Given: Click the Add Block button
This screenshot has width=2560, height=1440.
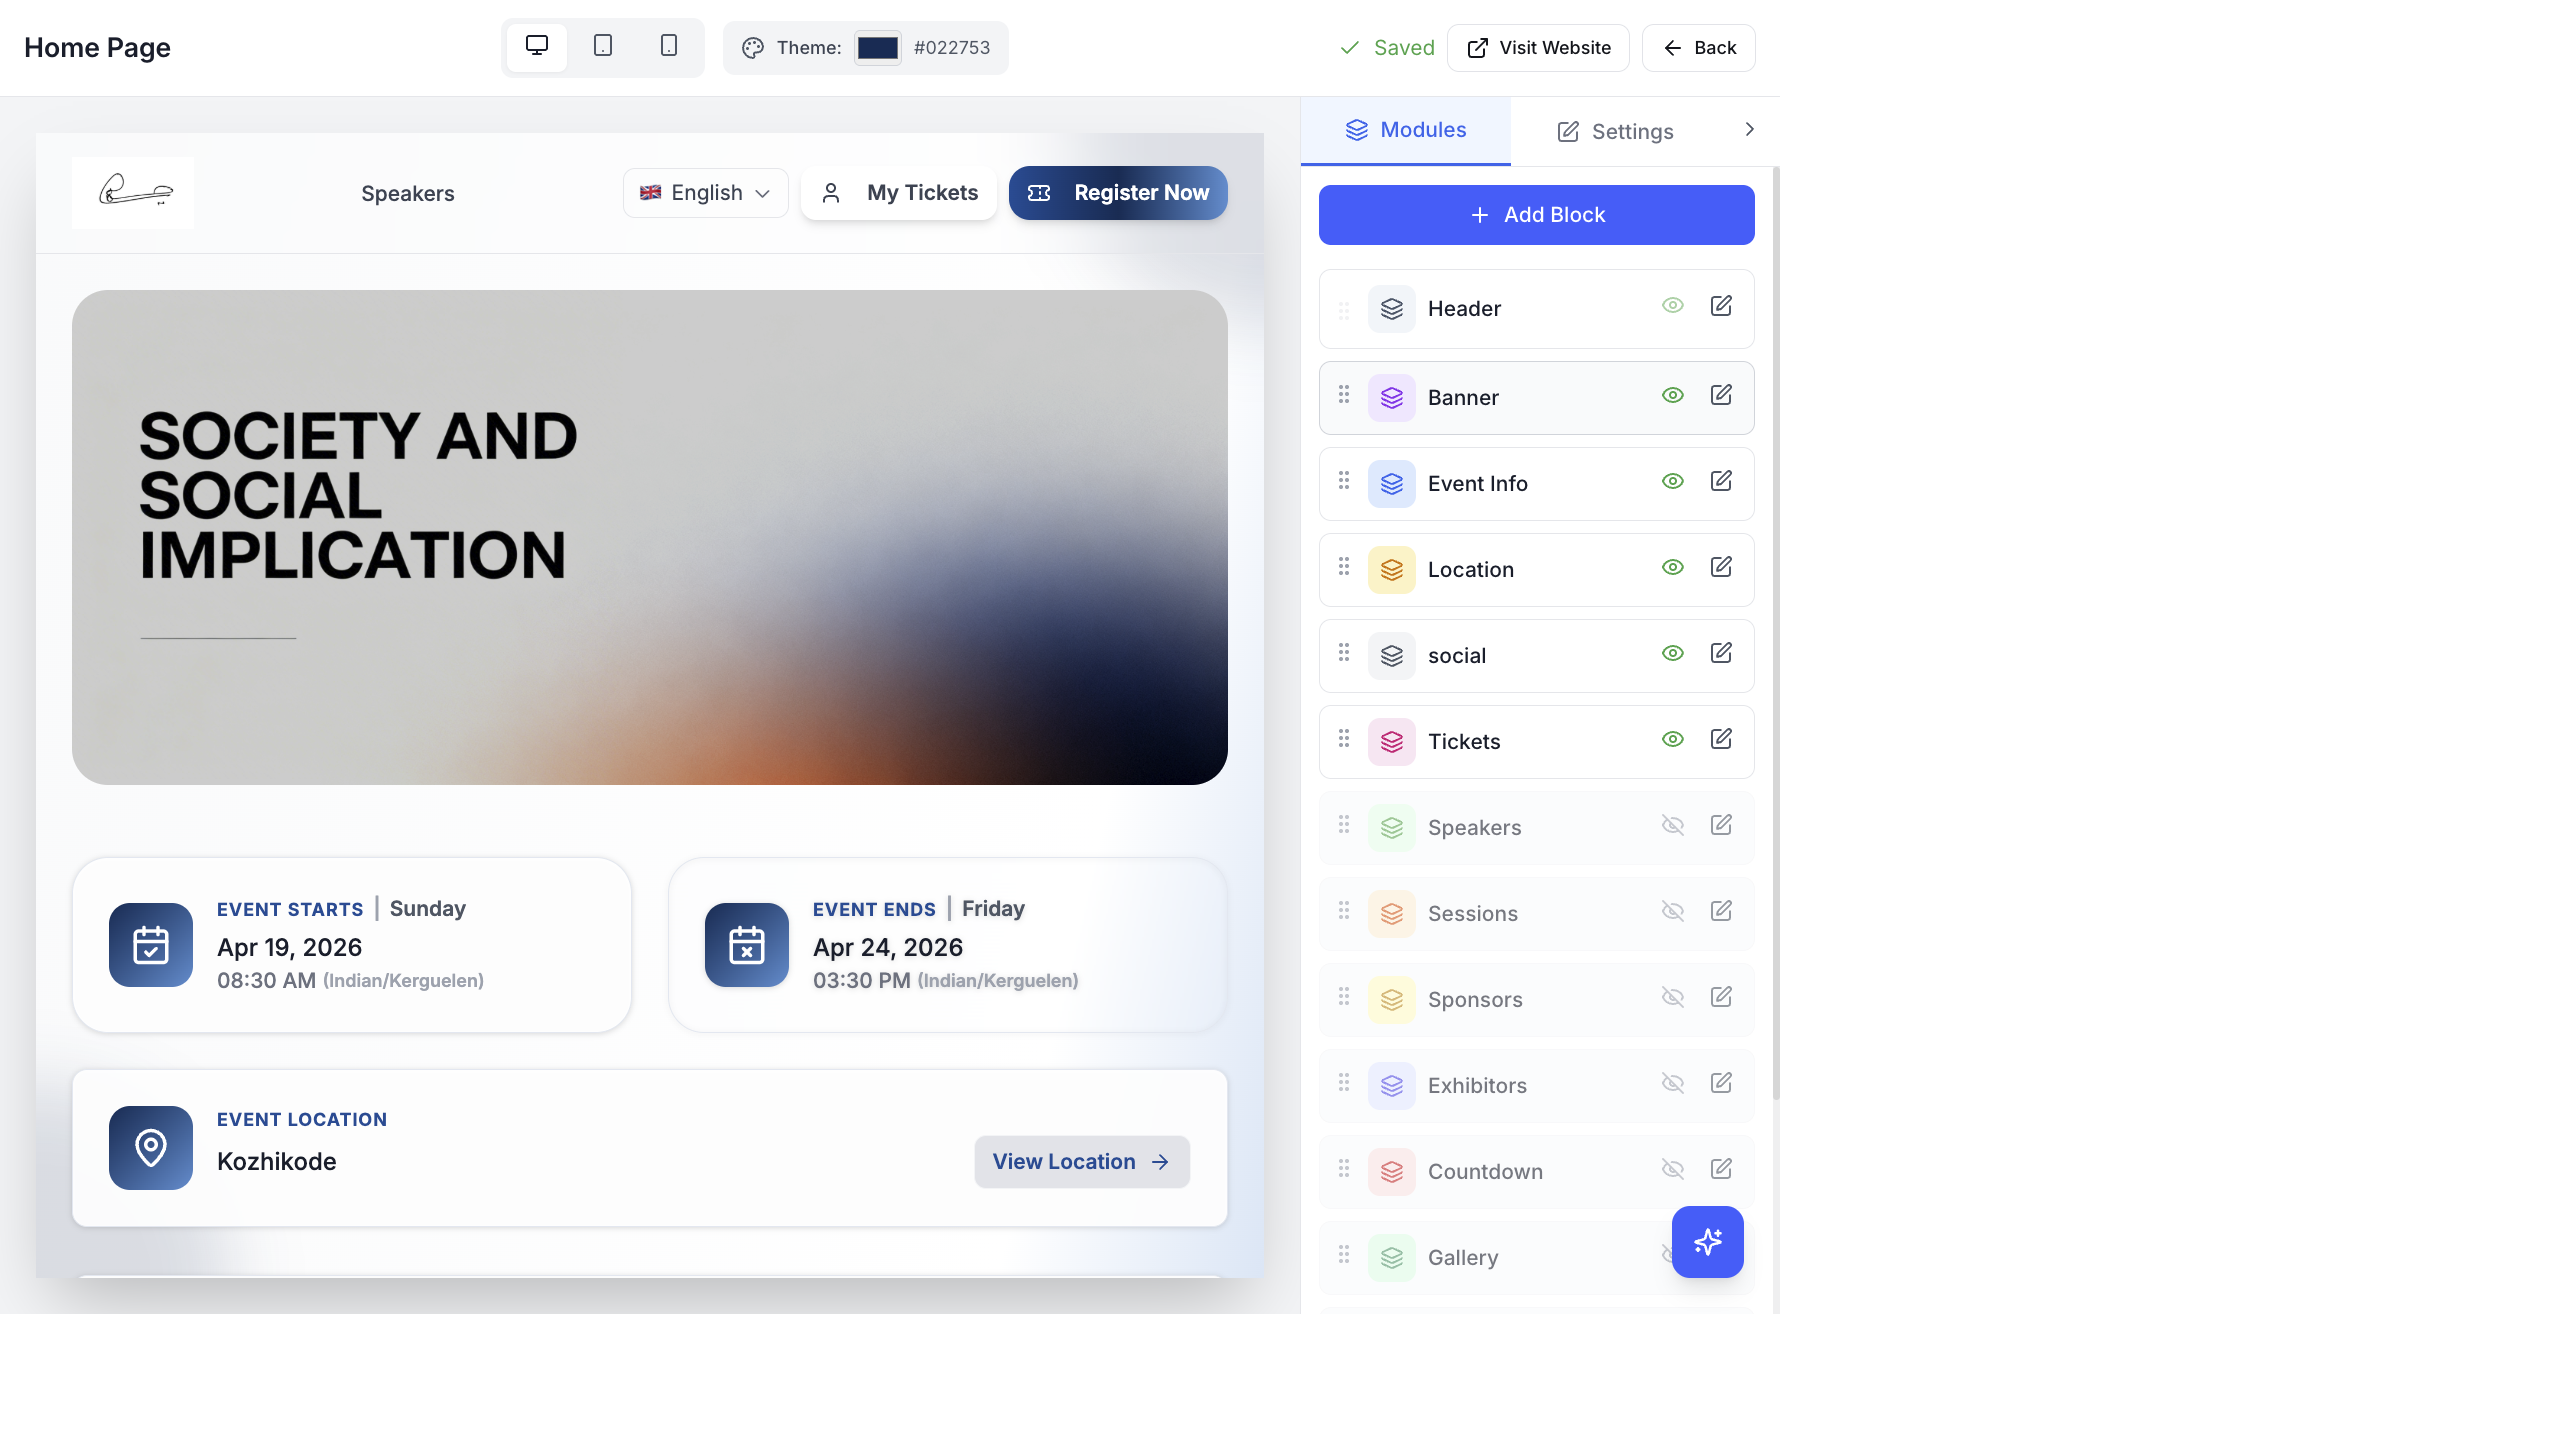Looking at the screenshot, I should [x=1536, y=215].
